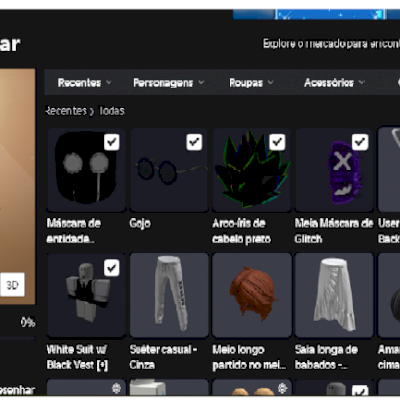Expand the Roupas dropdown chevron

point(271,82)
